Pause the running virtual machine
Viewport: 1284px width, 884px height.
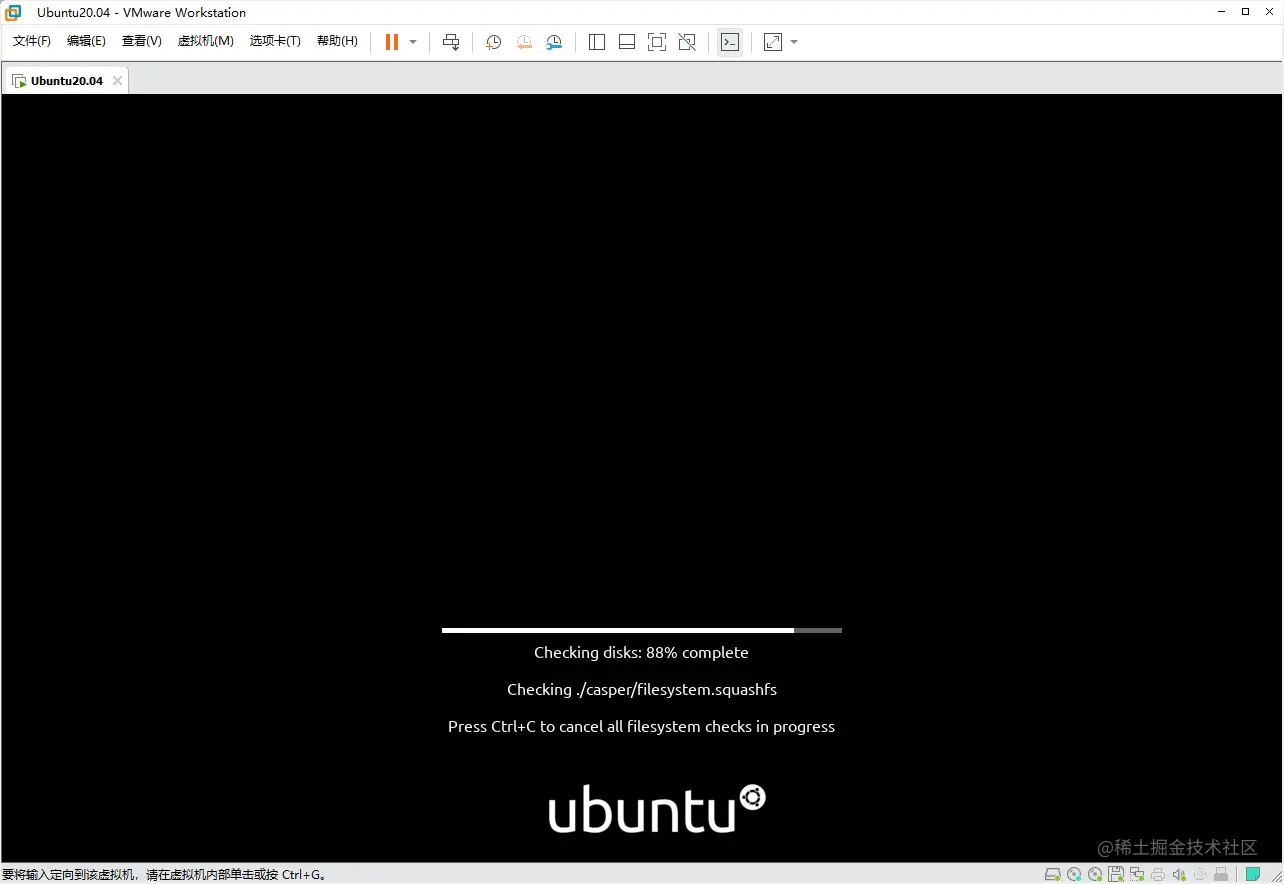pos(391,42)
